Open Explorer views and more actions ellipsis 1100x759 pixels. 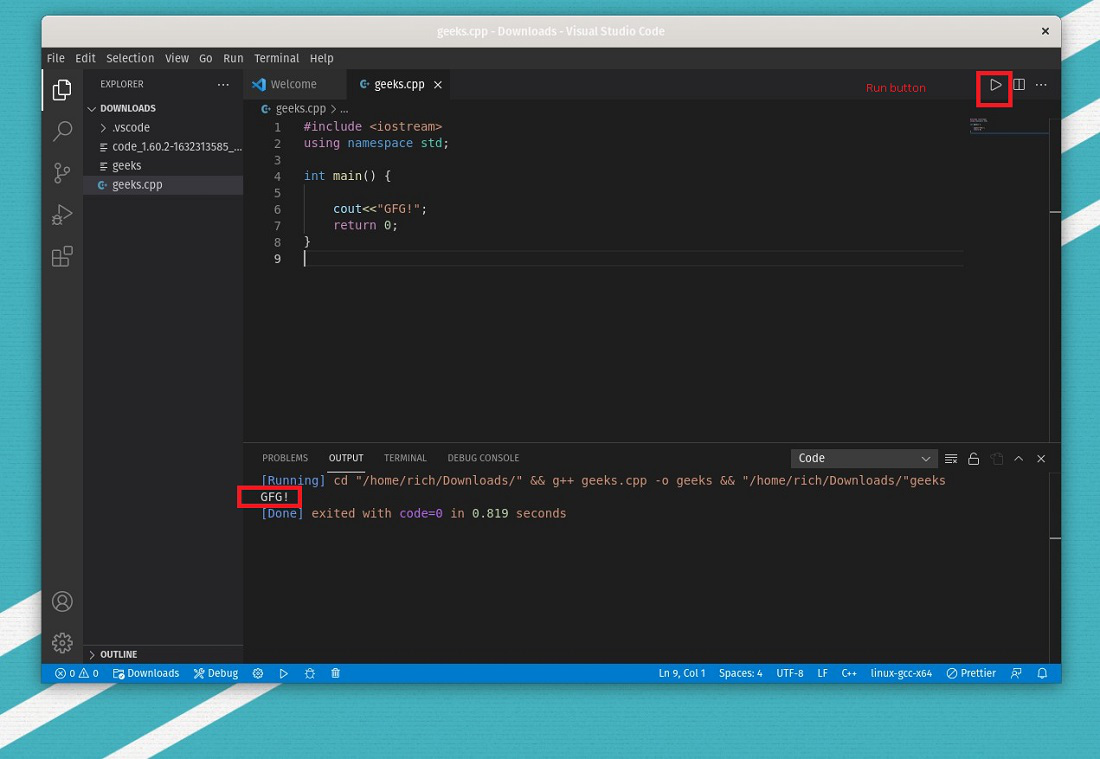tap(223, 84)
